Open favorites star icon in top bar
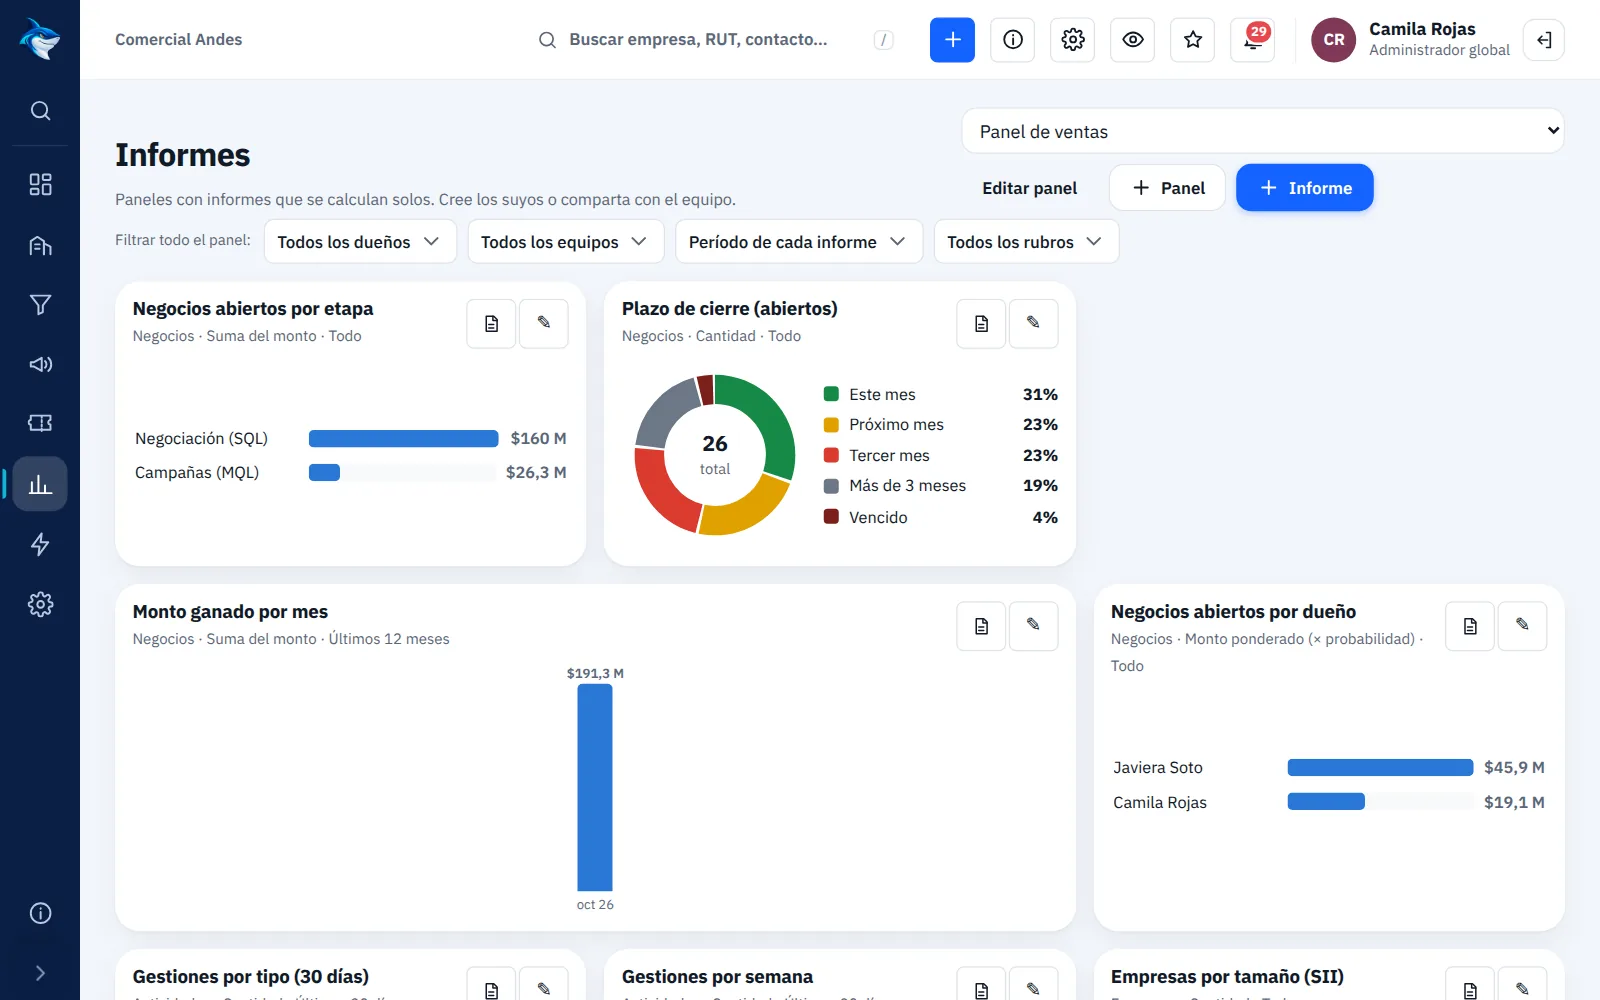 (x=1193, y=40)
